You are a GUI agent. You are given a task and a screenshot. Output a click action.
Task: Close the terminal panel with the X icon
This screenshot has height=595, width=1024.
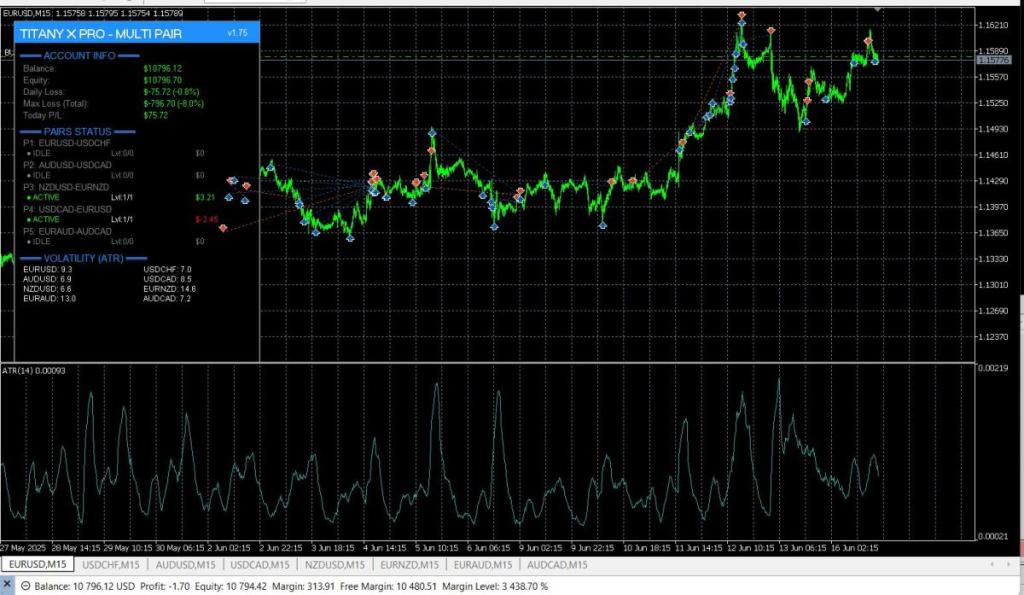[7, 585]
